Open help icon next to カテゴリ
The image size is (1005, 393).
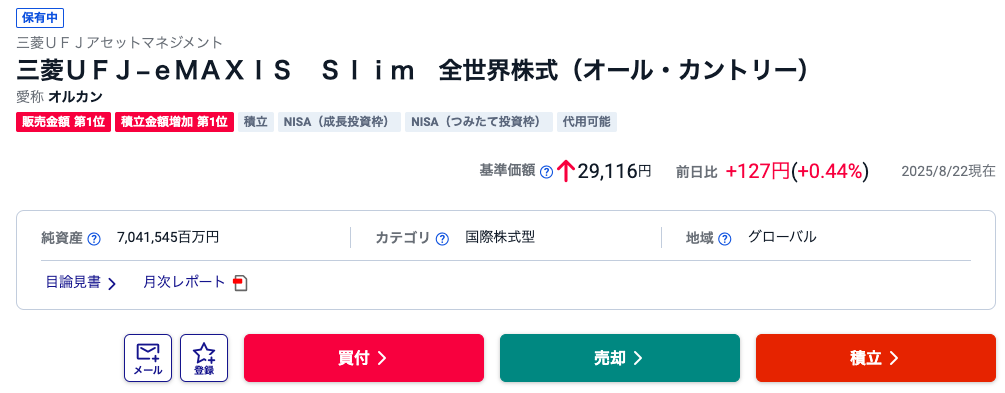point(442,238)
